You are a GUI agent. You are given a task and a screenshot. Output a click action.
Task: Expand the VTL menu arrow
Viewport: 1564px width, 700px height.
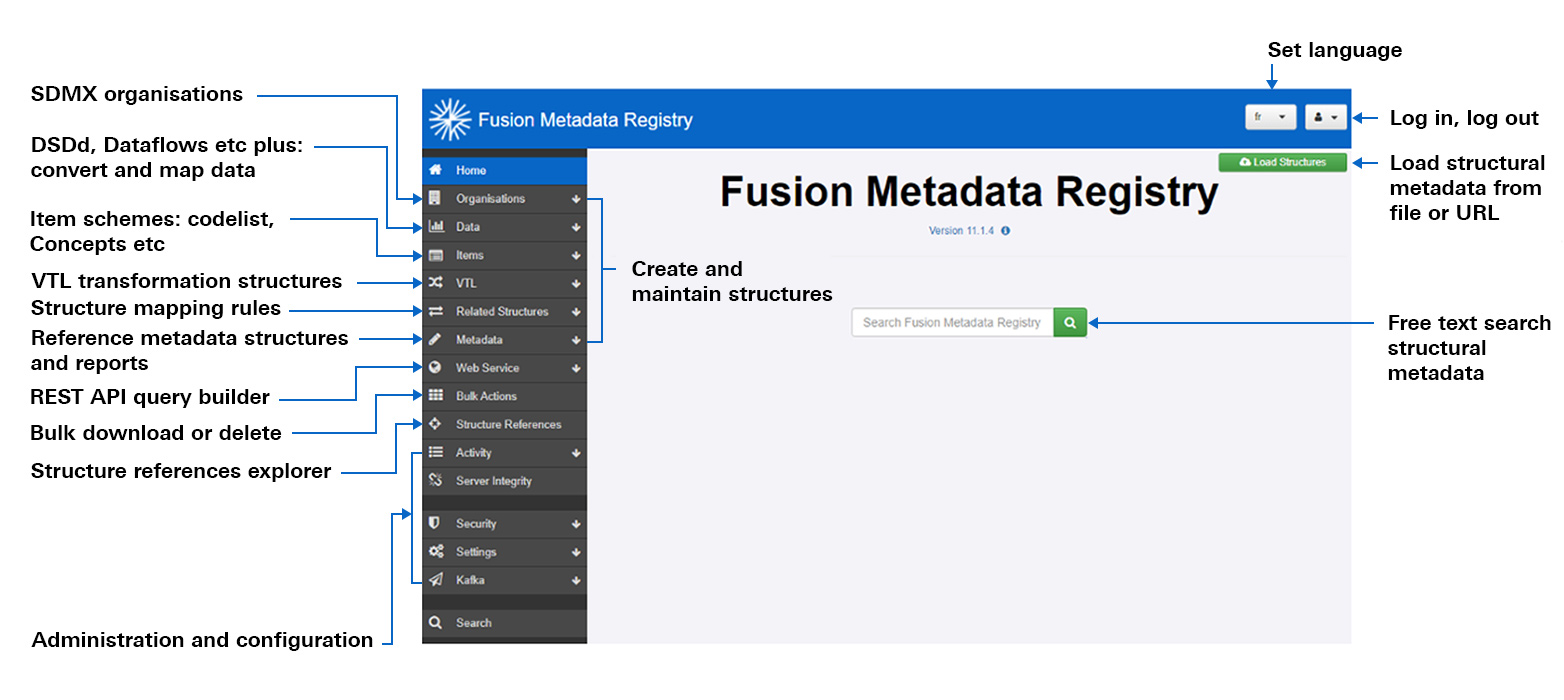pos(576,283)
